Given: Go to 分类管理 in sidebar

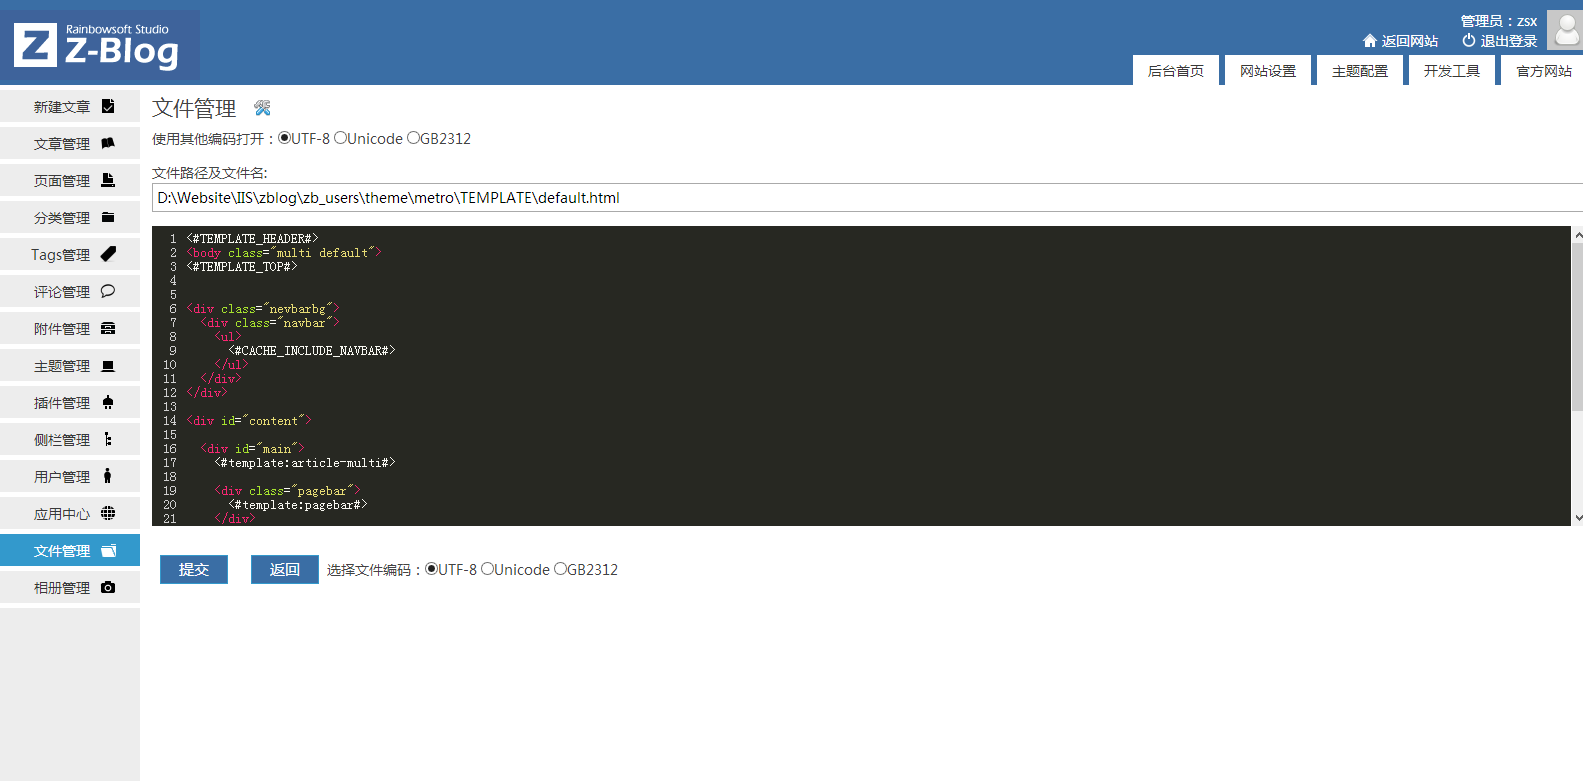Looking at the screenshot, I should 70,217.
